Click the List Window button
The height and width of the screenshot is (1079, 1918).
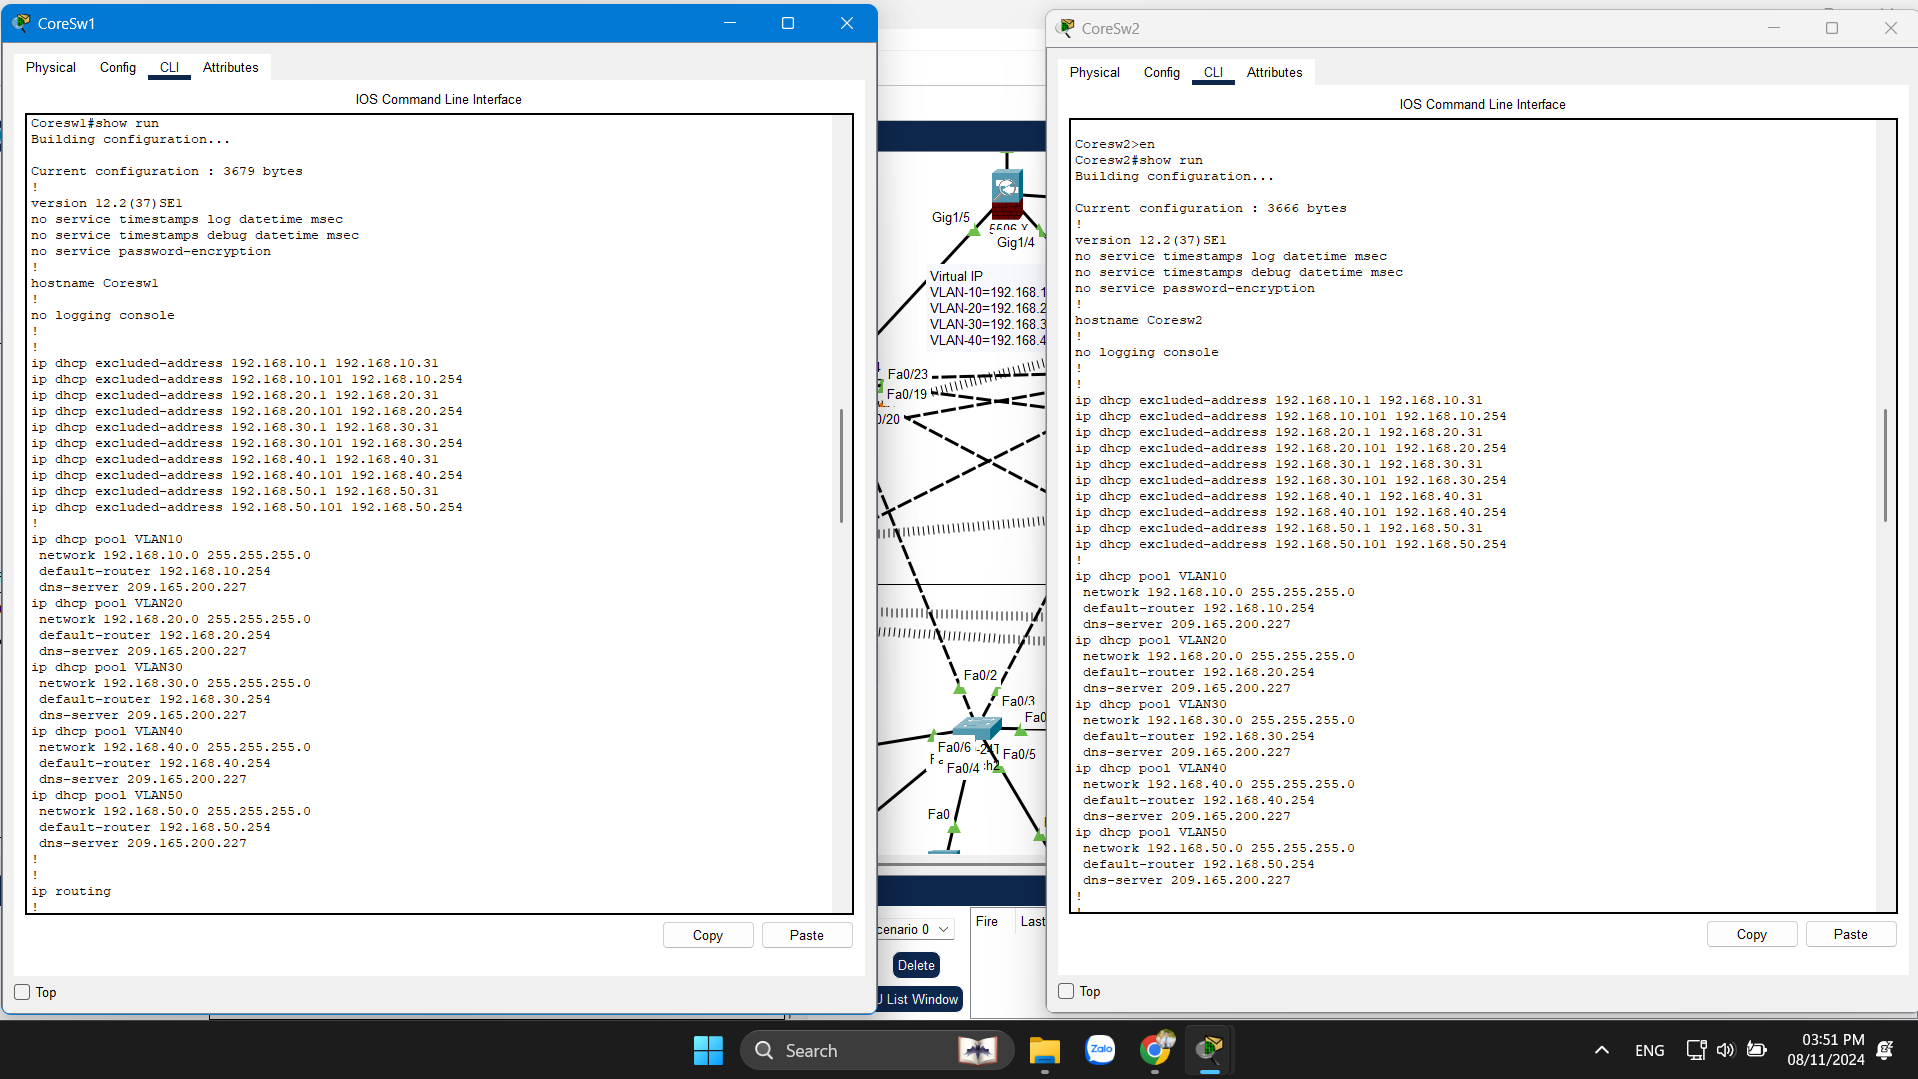[x=920, y=999]
